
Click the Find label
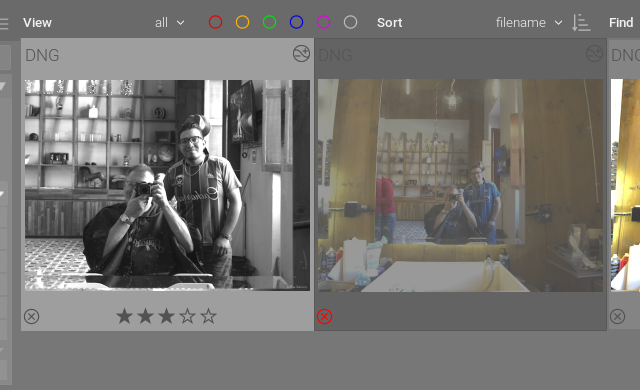pyautogui.click(x=621, y=23)
